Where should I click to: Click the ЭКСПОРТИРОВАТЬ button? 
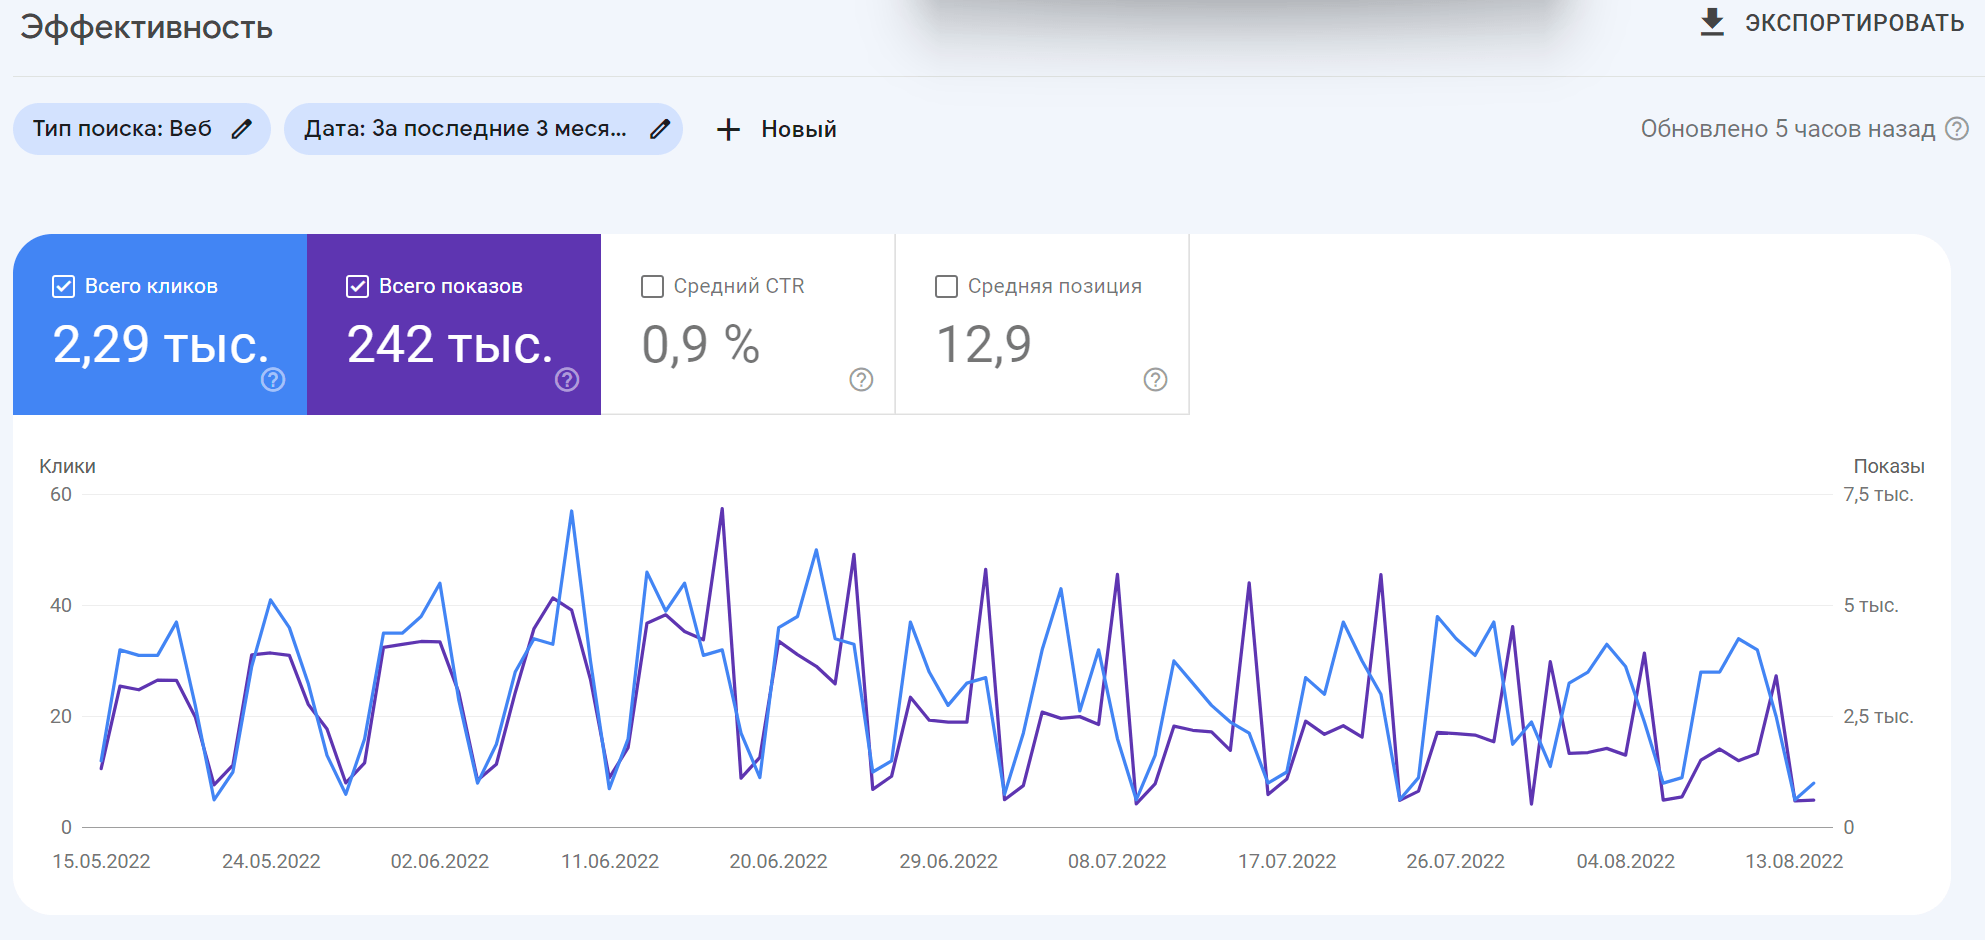pyautogui.click(x=1853, y=23)
